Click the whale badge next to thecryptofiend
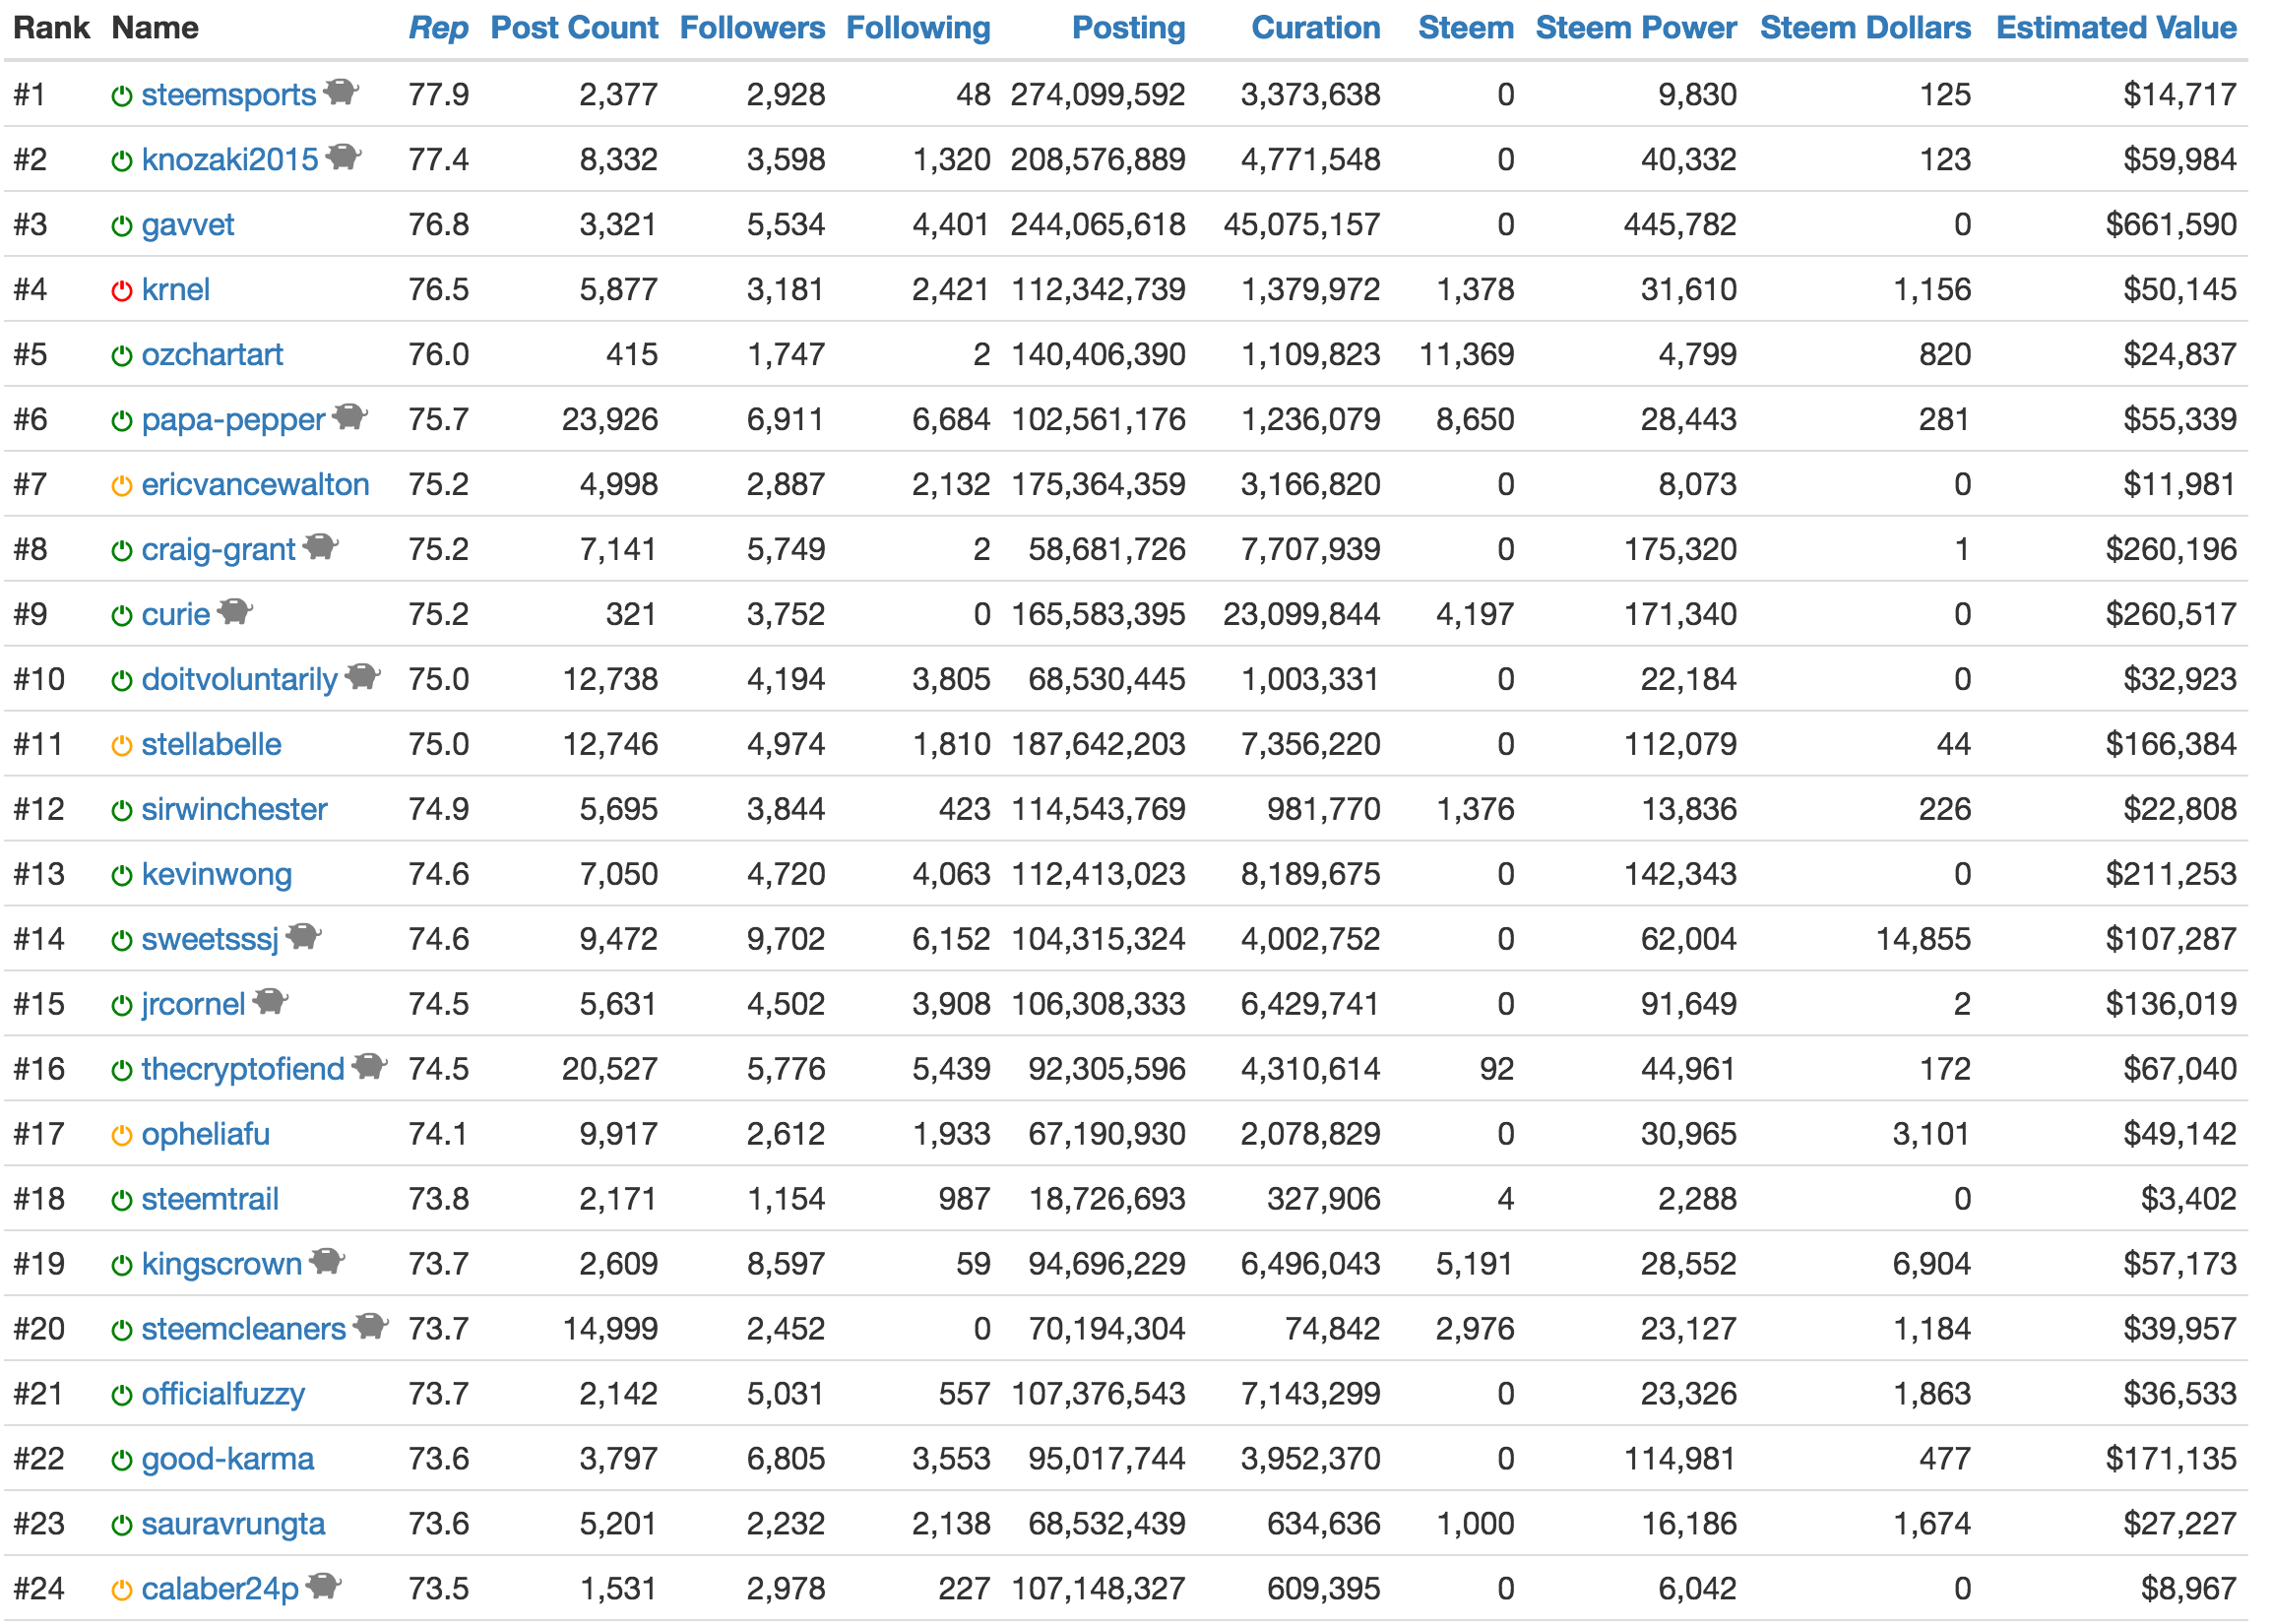Screen dimensions: 2272x1624 click(370, 1067)
